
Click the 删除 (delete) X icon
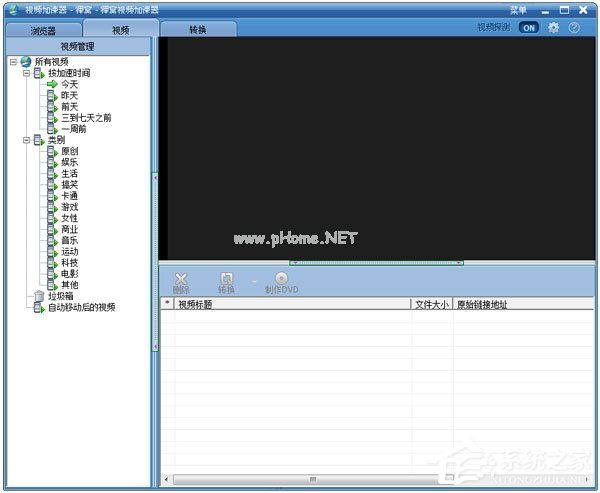coord(180,278)
